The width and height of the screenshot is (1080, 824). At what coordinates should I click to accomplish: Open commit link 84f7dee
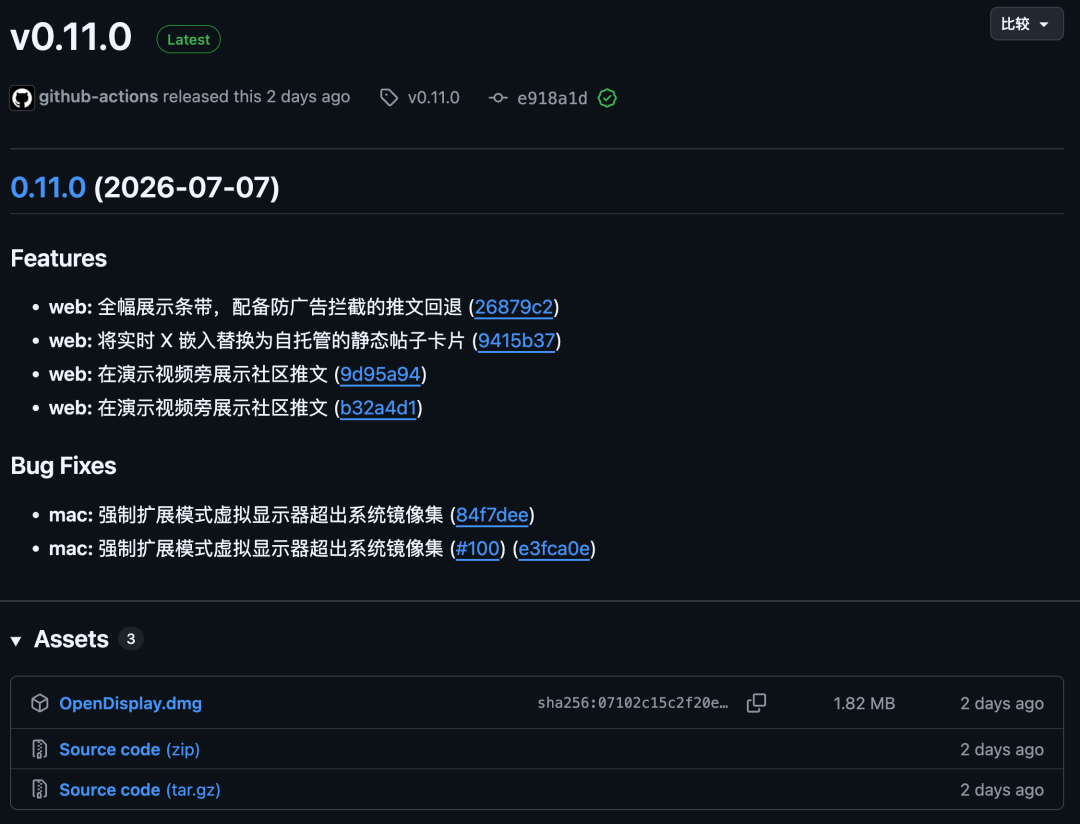[x=492, y=515]
